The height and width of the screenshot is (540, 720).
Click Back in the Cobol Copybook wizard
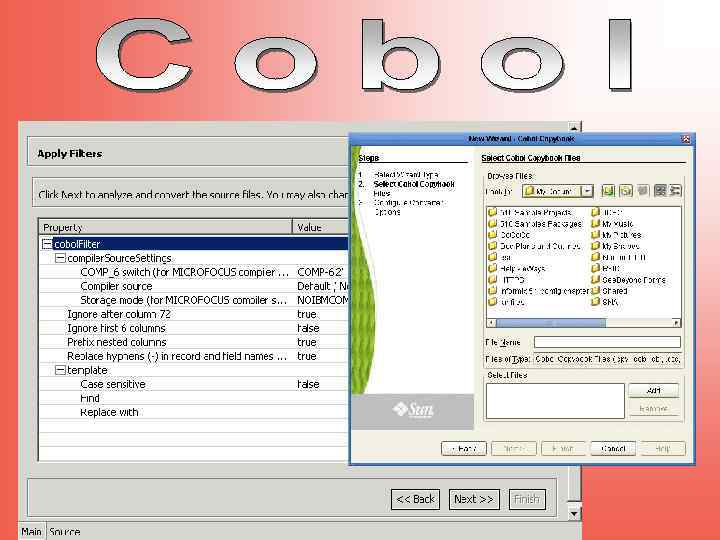pyautogui.click(x=464, y=449)
